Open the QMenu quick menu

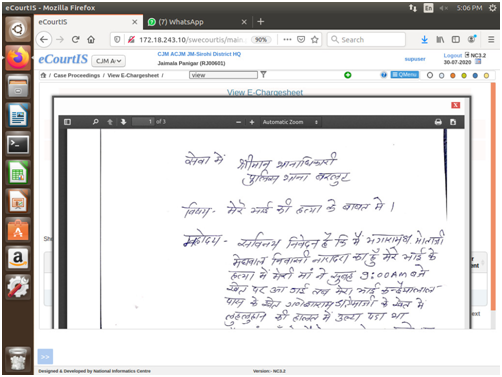tap(405, 75)
